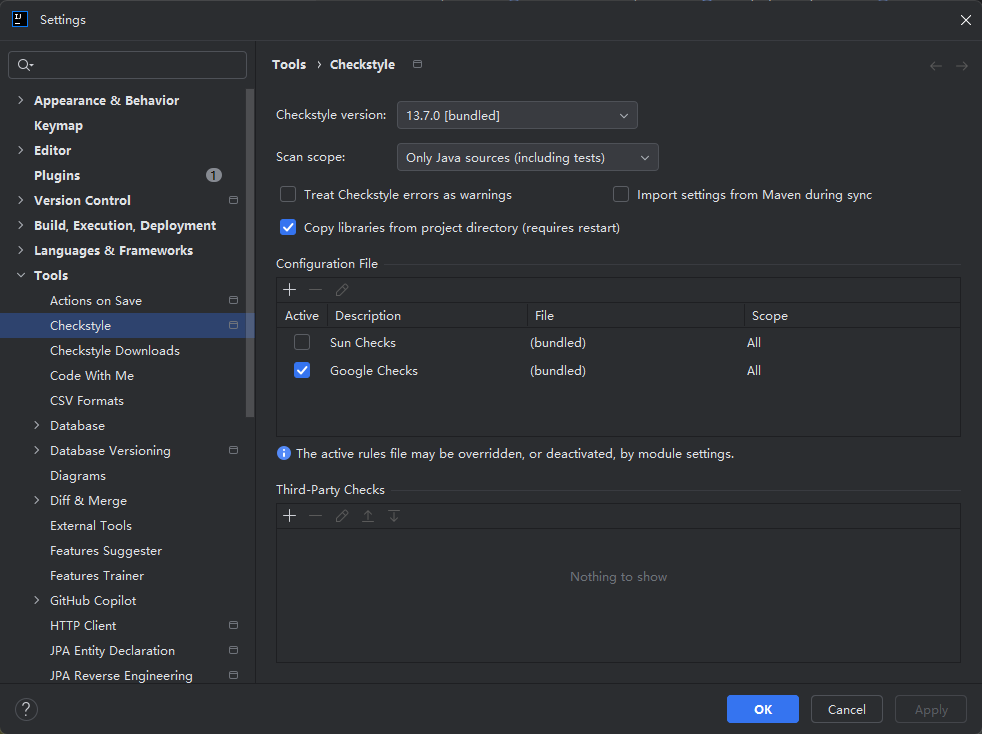Click project icon next to Version Control
The image size is (982, 734).
coord(234,200)
